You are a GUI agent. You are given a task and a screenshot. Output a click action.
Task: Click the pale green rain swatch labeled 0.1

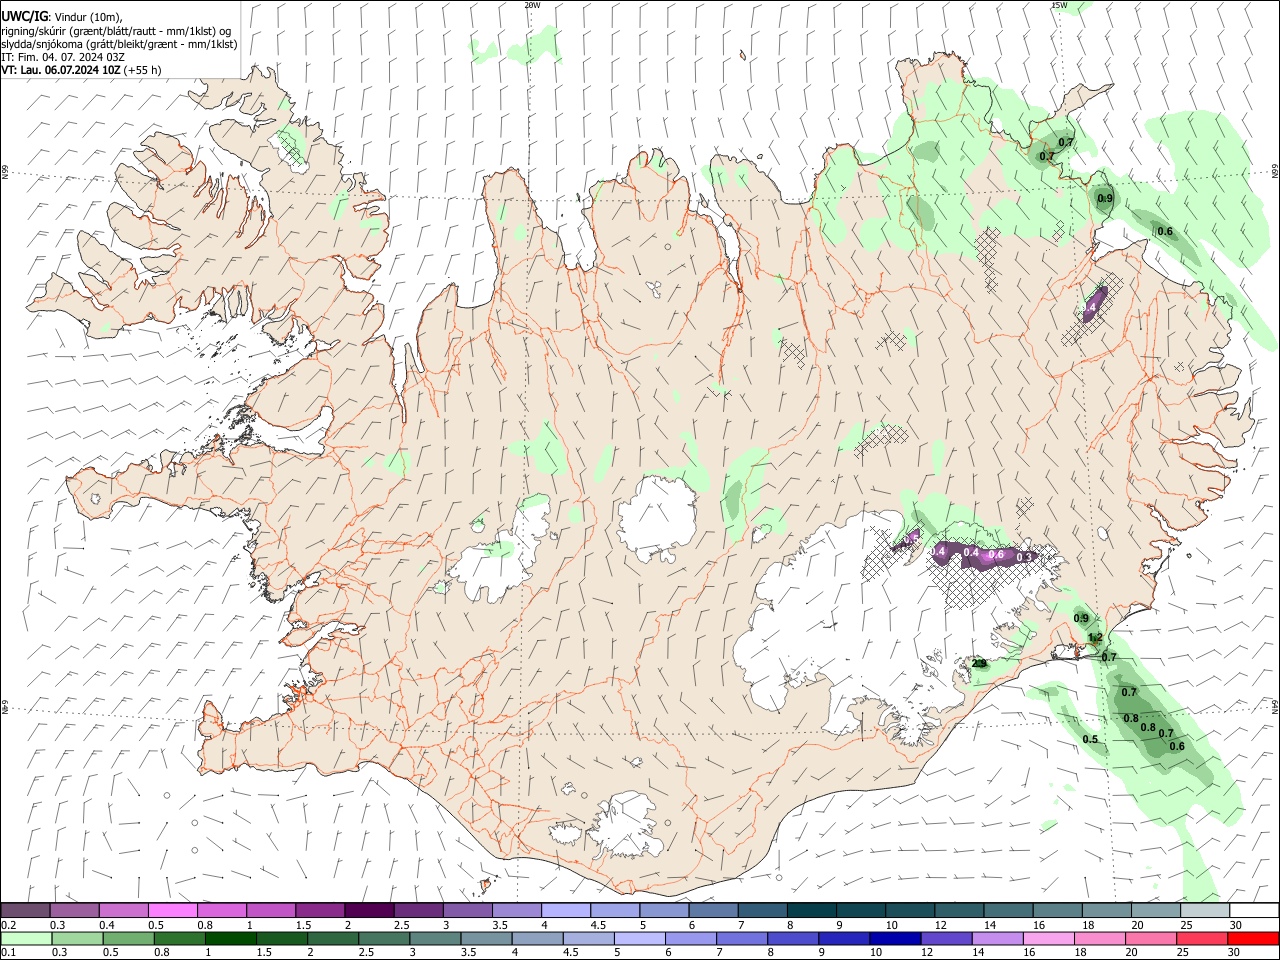coord(26,939)
